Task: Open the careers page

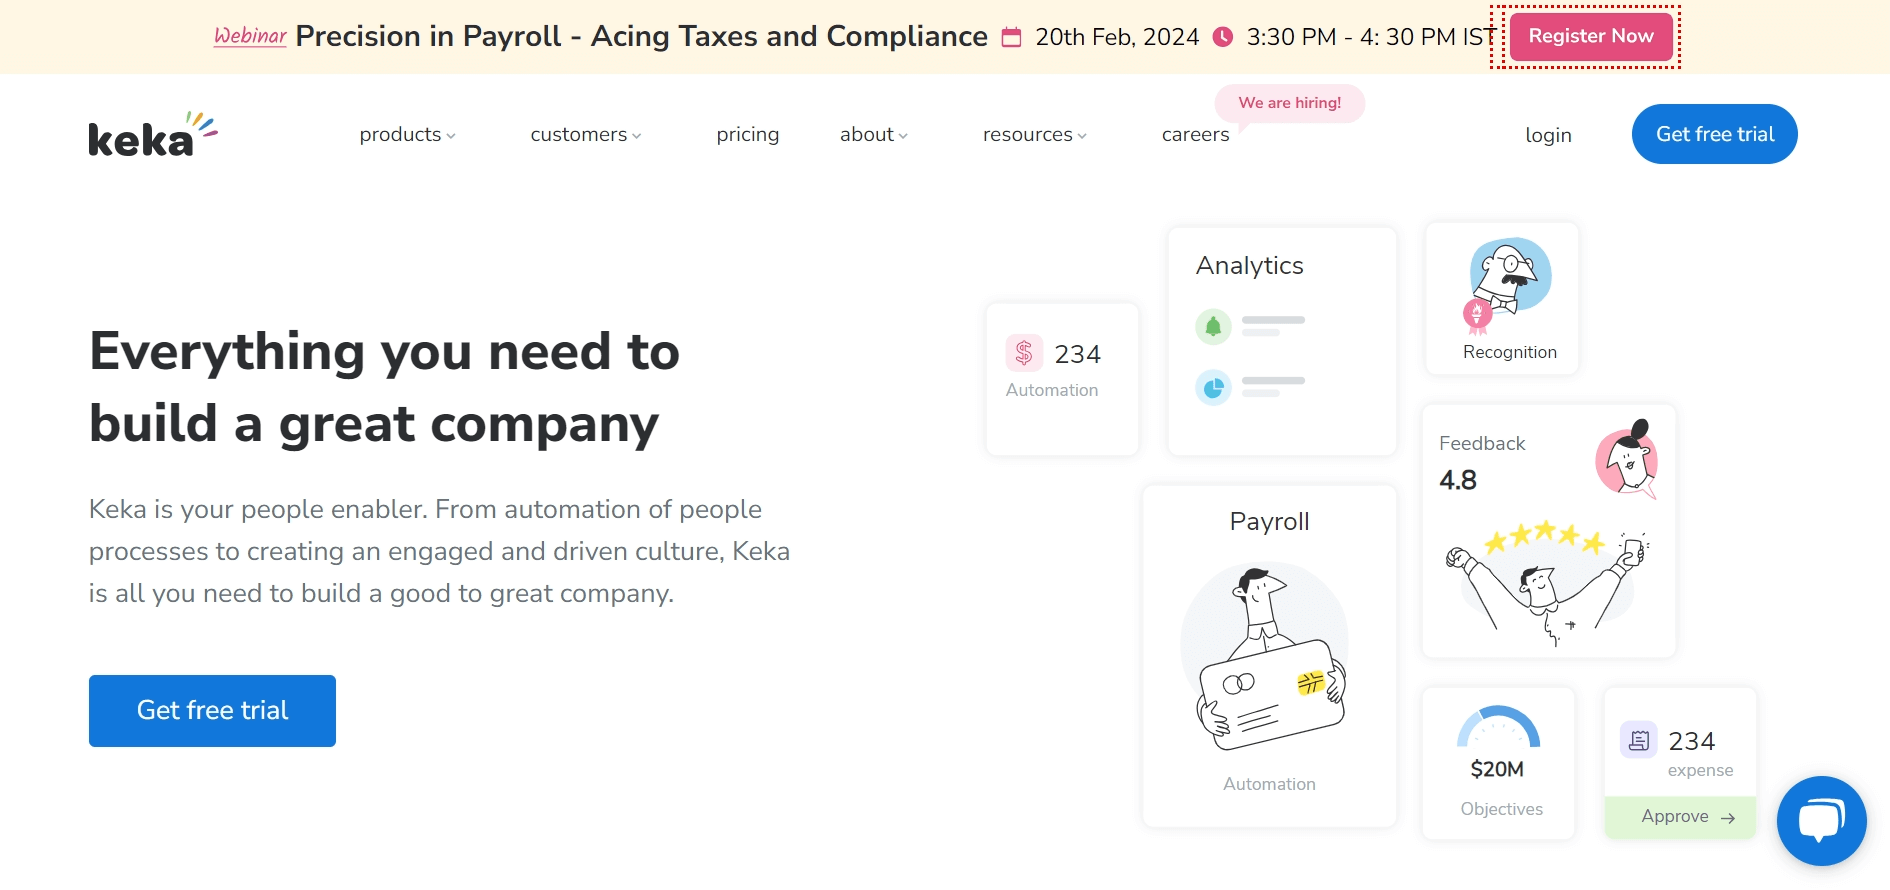Action: (x=1196, y=135)
